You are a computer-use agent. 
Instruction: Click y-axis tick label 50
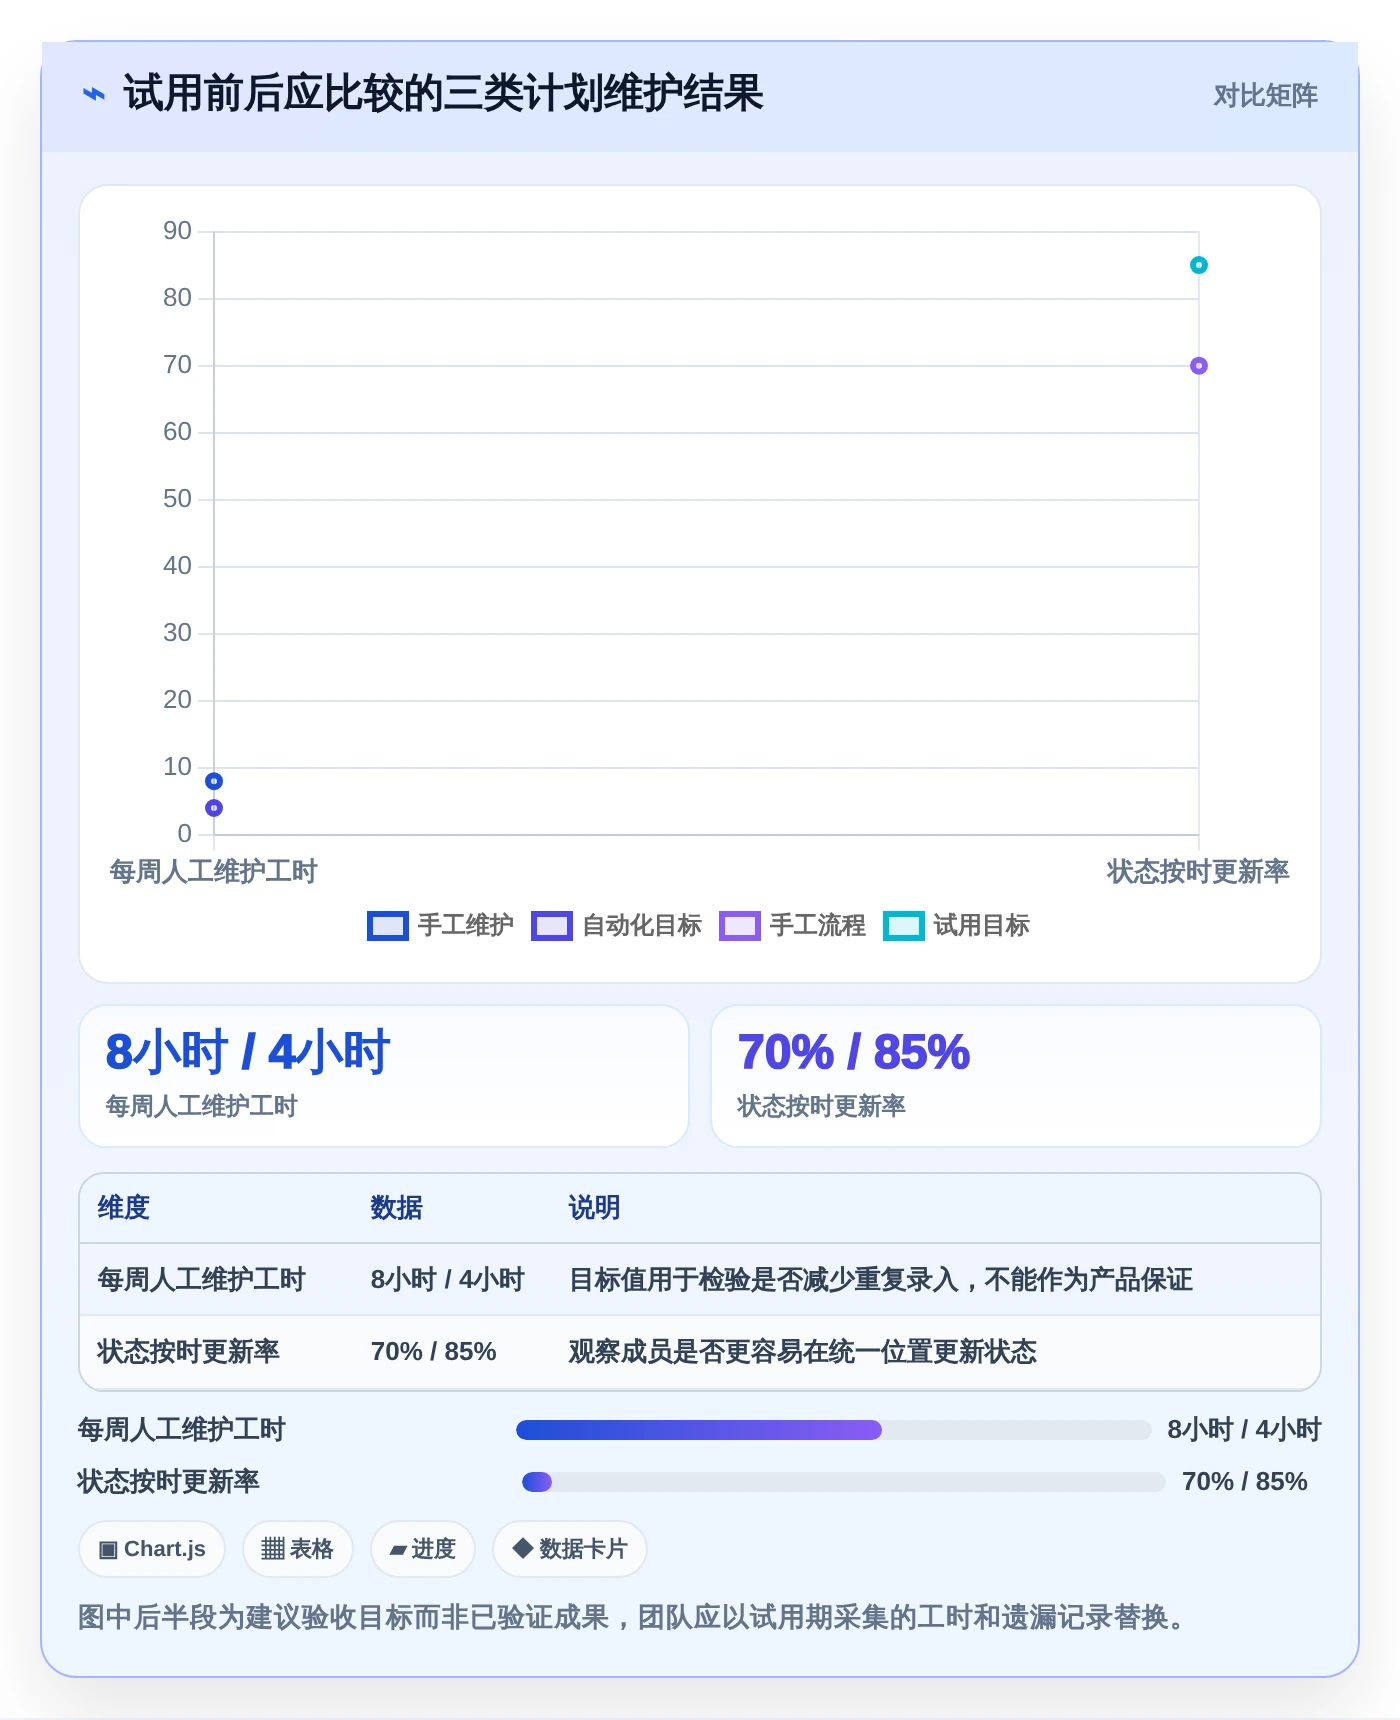[x=177, y=499]
